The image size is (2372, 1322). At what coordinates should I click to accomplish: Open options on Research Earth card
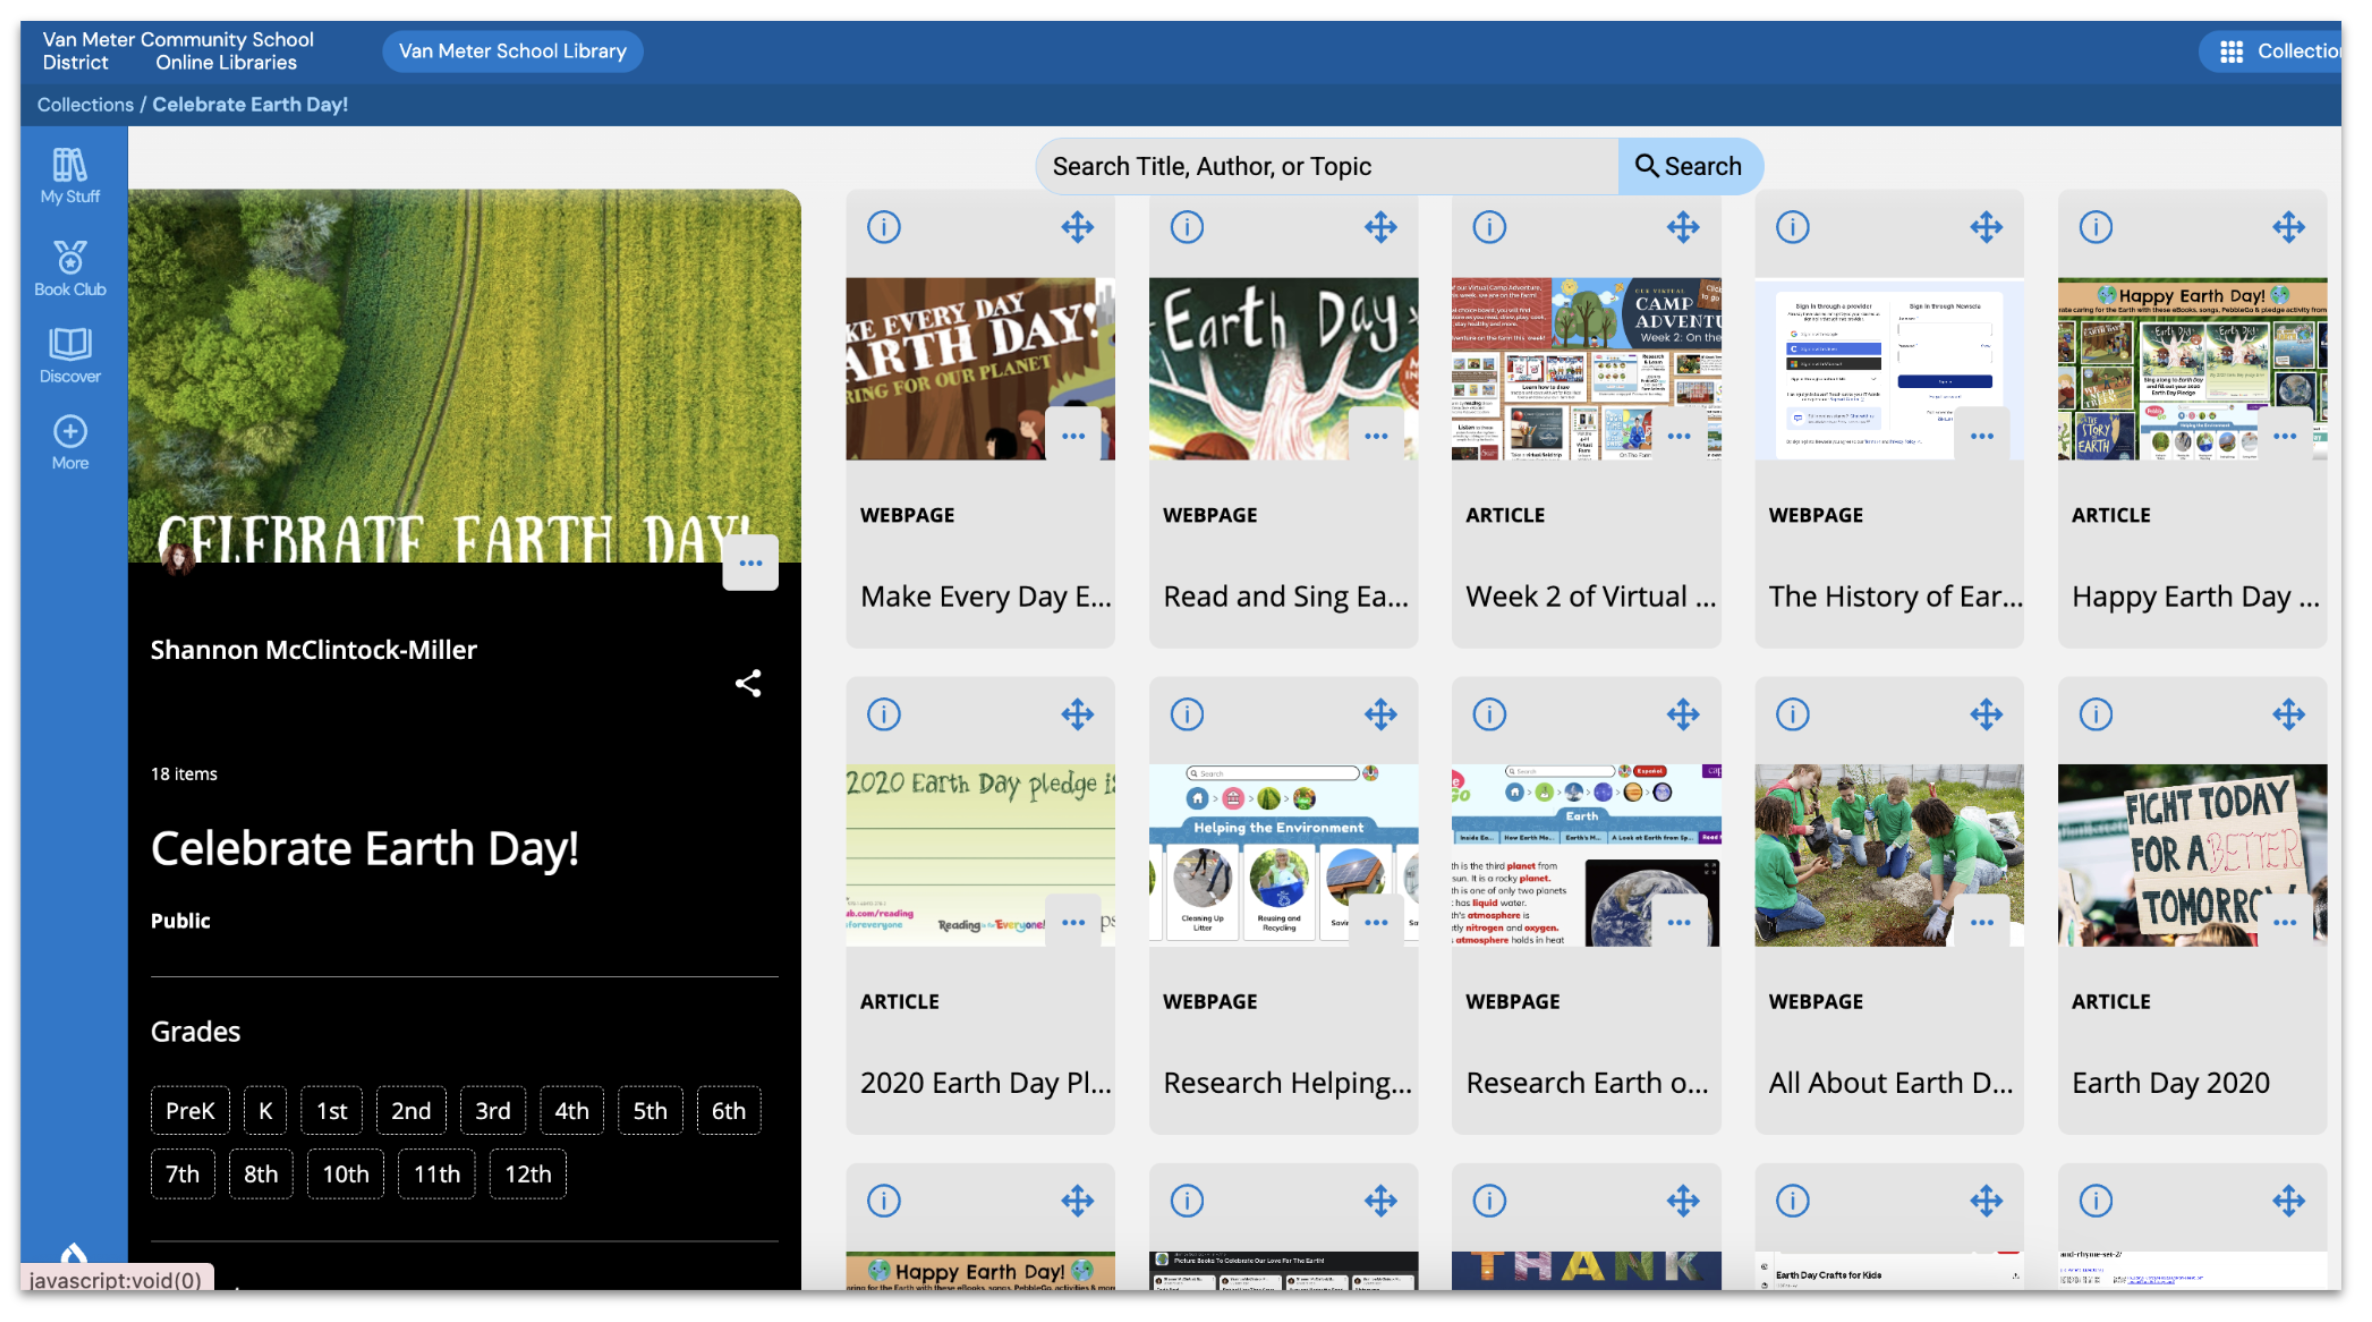click(1680, 922)
